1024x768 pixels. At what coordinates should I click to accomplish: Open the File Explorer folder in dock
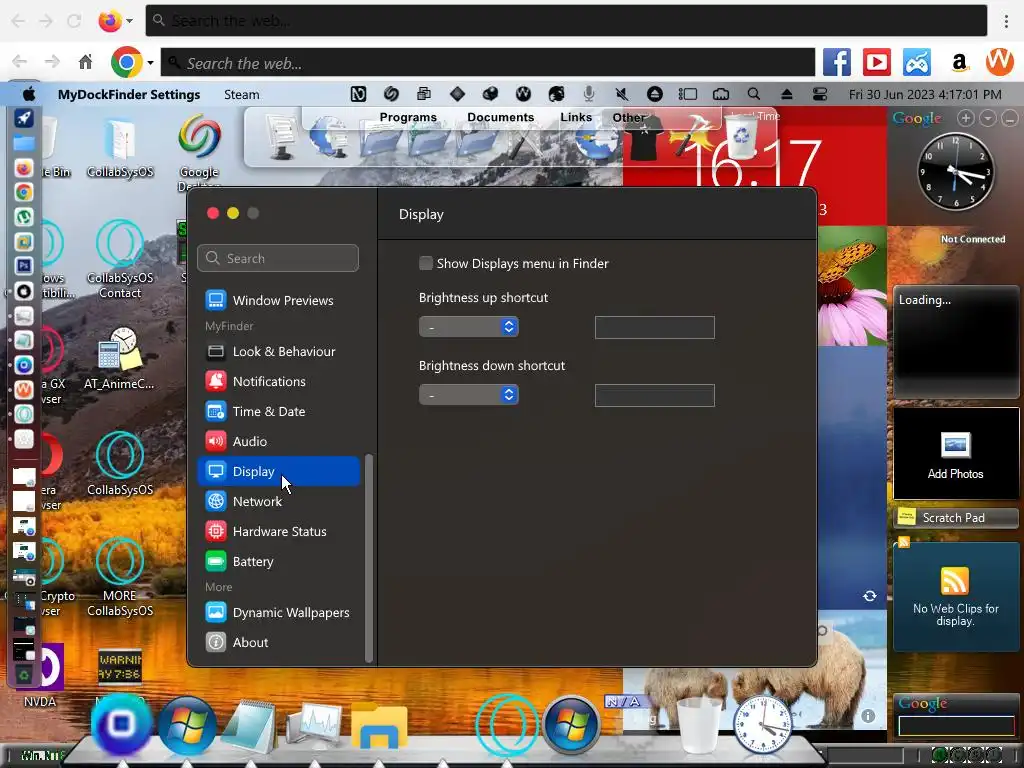(x=379, y=725)
